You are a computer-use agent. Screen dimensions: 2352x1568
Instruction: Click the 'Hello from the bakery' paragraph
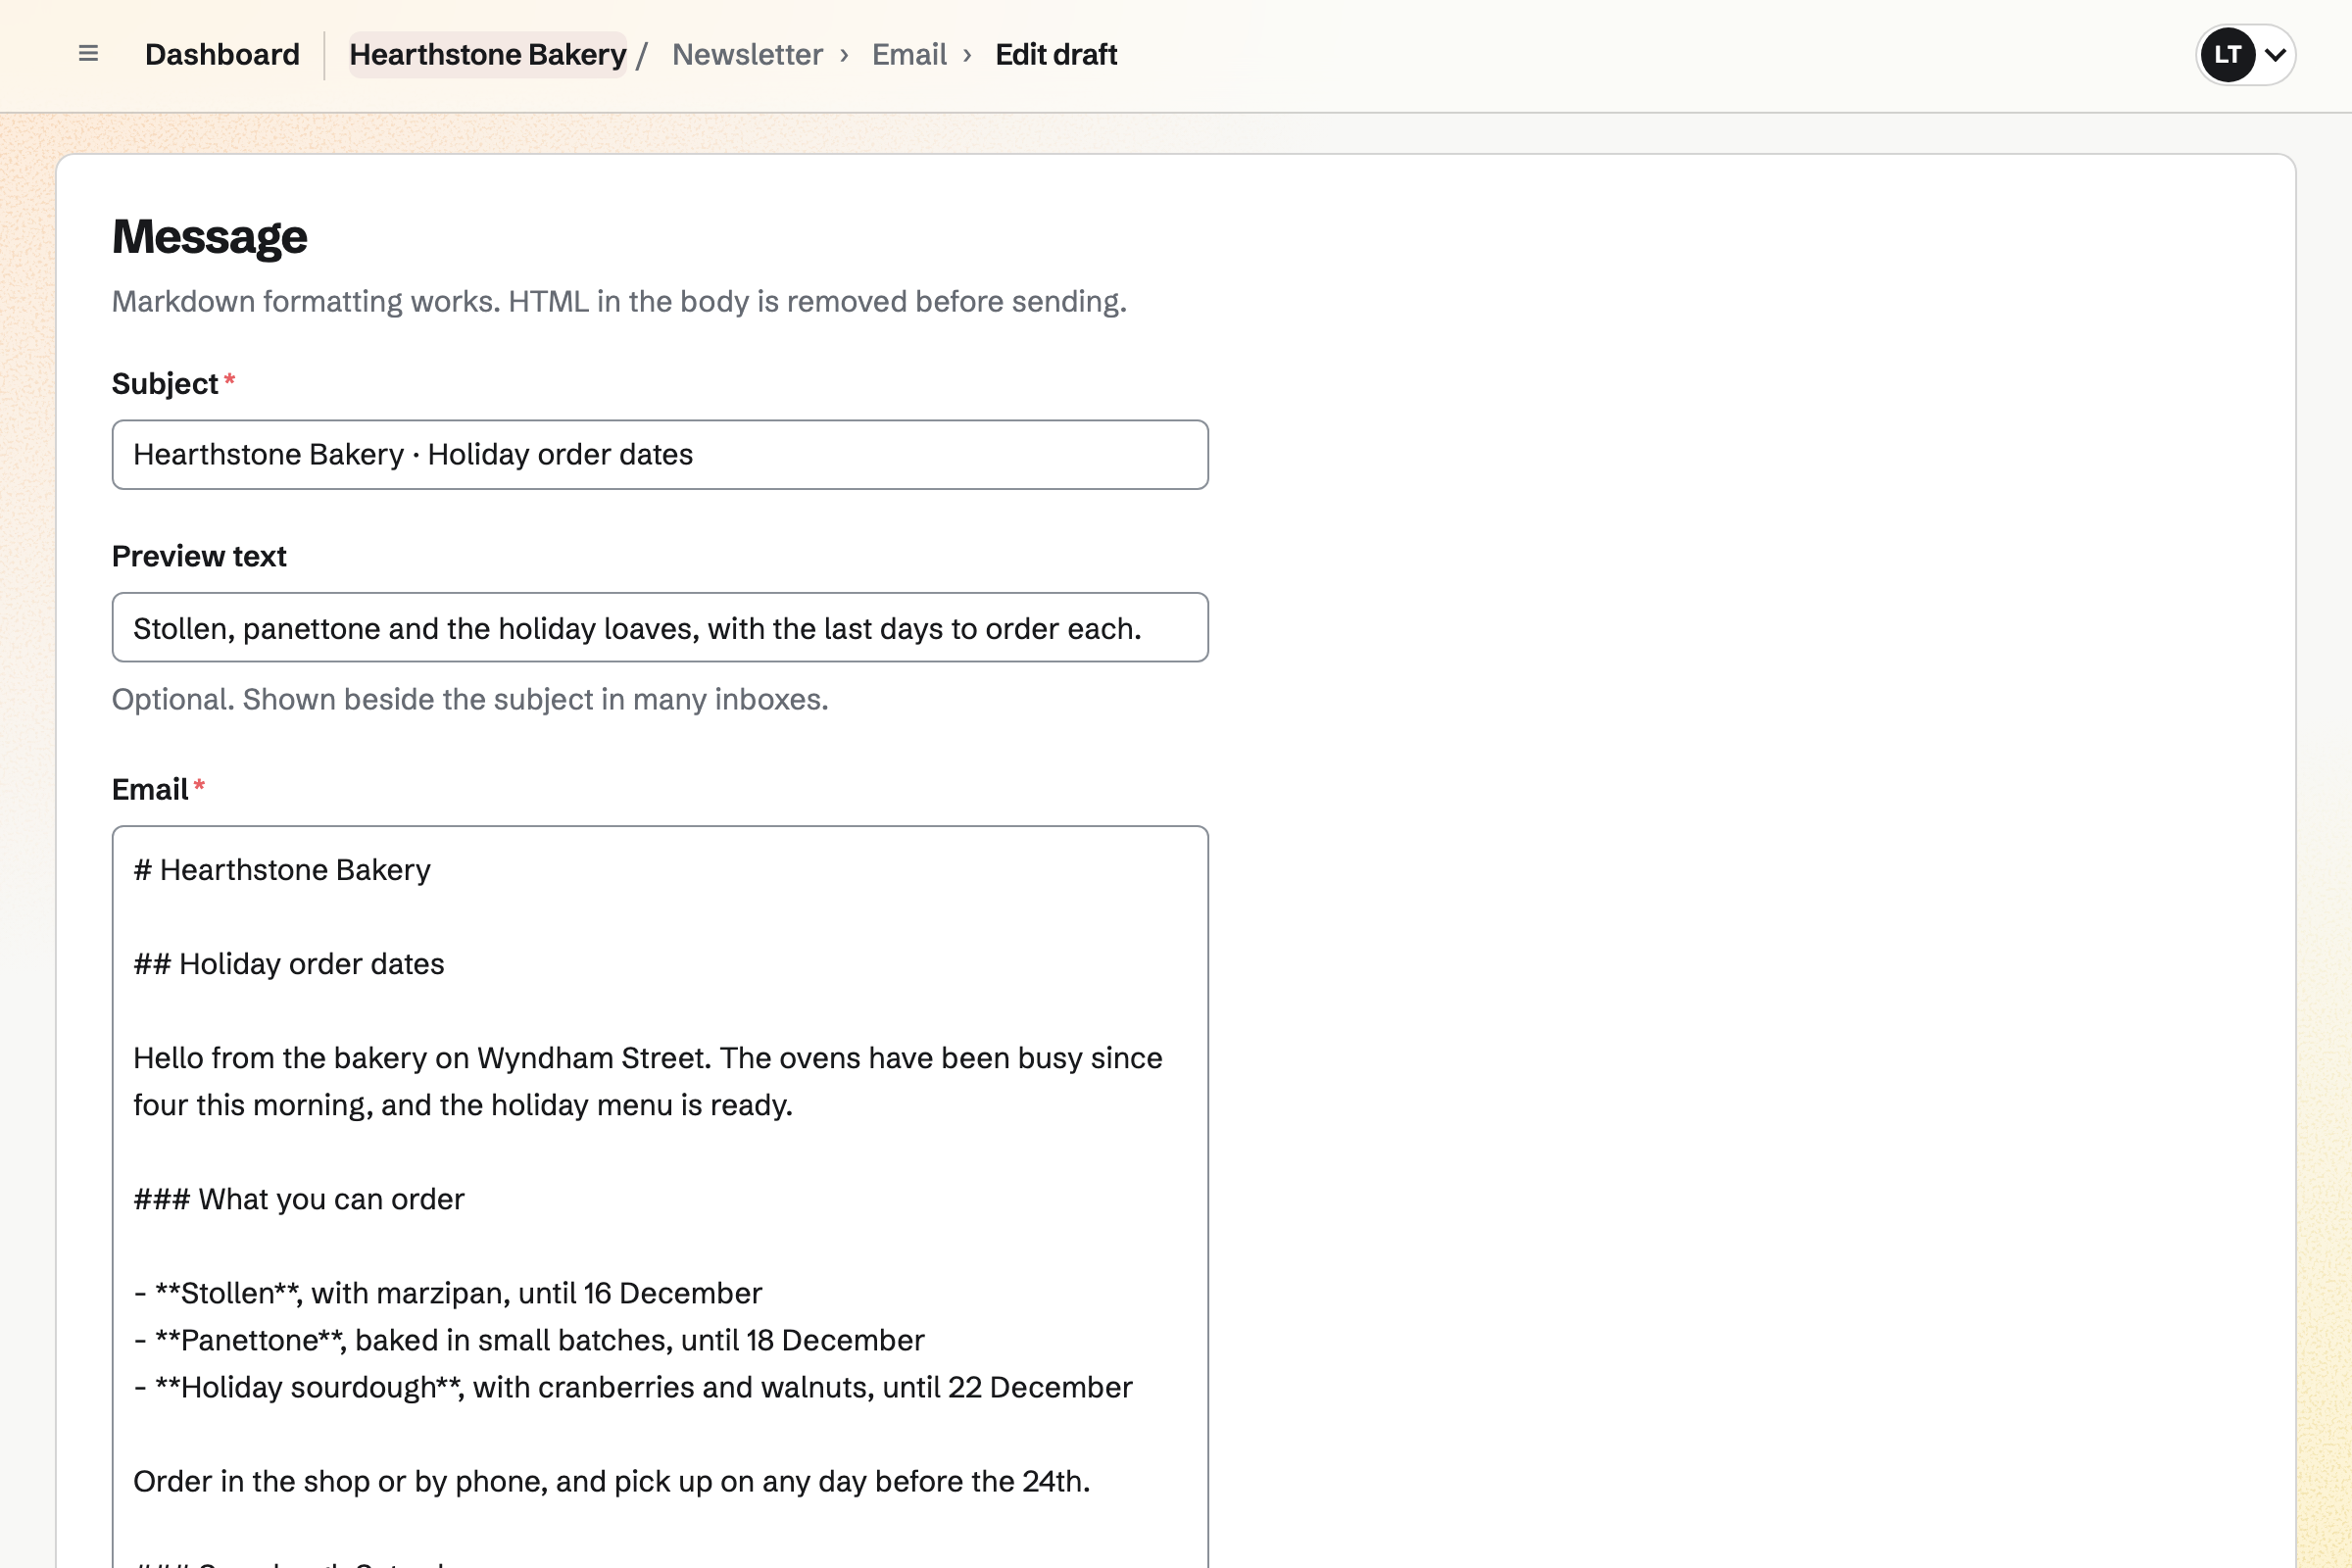[x=648, y=1081]
